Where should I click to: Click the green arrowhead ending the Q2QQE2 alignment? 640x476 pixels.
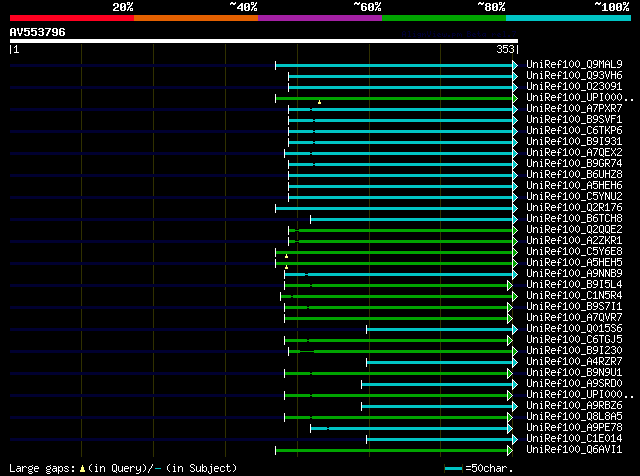point(515,231)
